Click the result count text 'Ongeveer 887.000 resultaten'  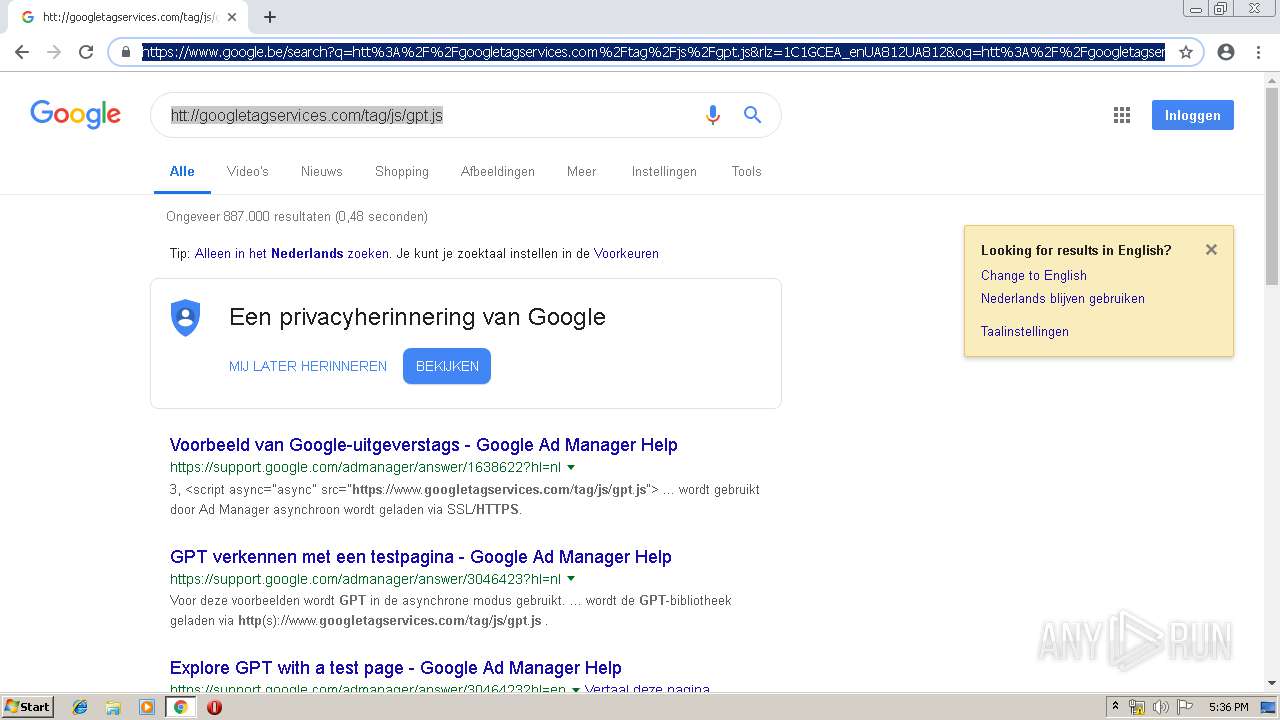[x=248, y=216]
